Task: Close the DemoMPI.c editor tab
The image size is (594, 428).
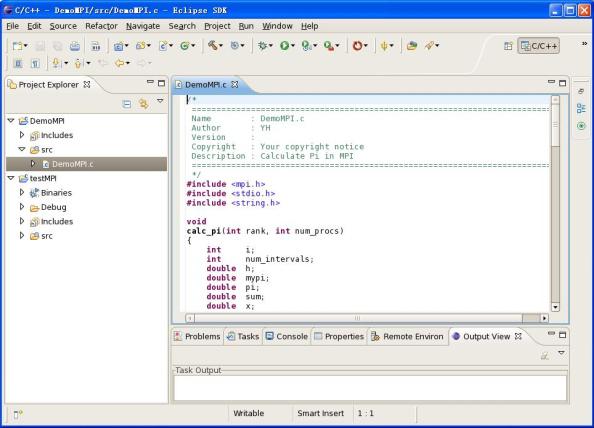Action: 235,84
